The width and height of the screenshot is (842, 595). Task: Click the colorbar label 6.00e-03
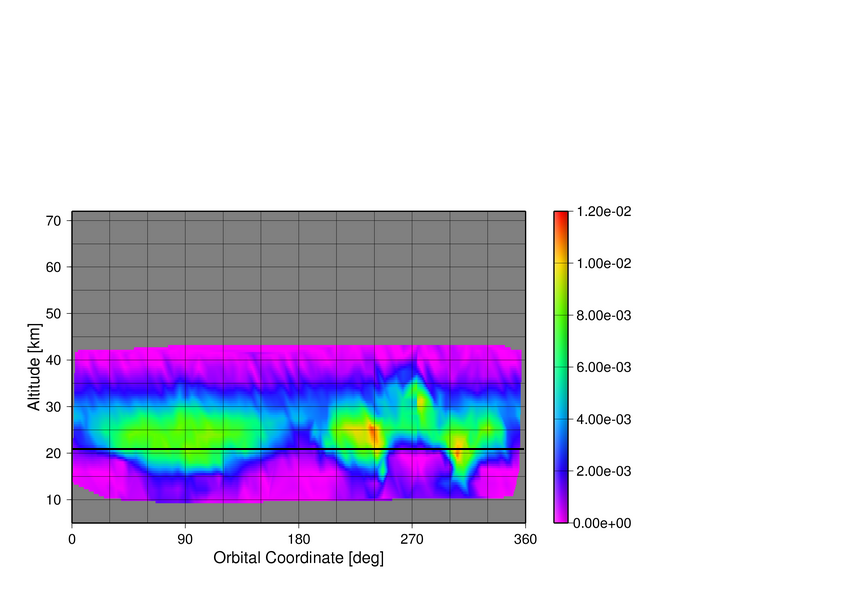pyautogui.click(x=604, y=367)
